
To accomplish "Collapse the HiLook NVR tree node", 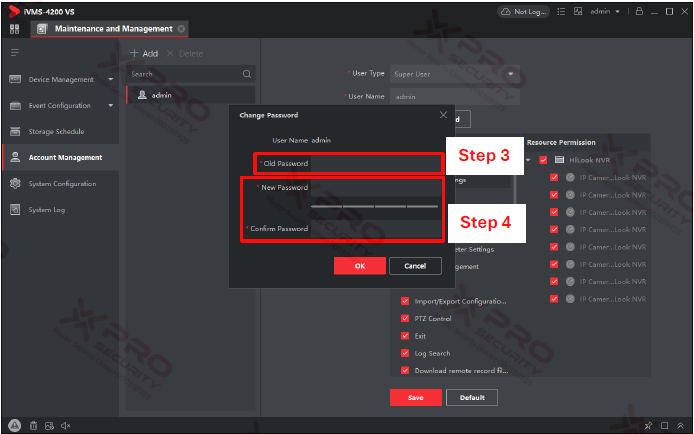I will tap(528, 160).
